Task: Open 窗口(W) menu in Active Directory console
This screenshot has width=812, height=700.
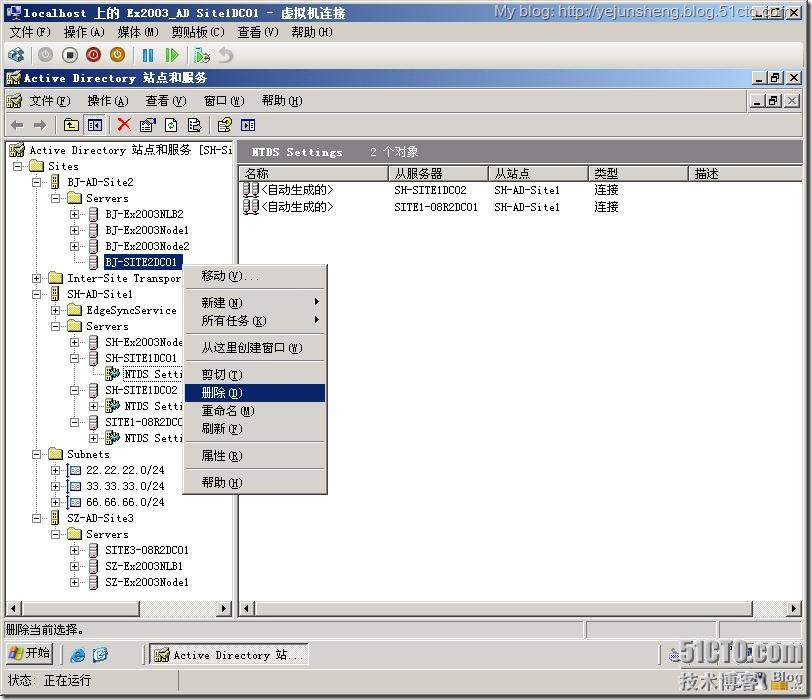Action: tap(224, 100)
